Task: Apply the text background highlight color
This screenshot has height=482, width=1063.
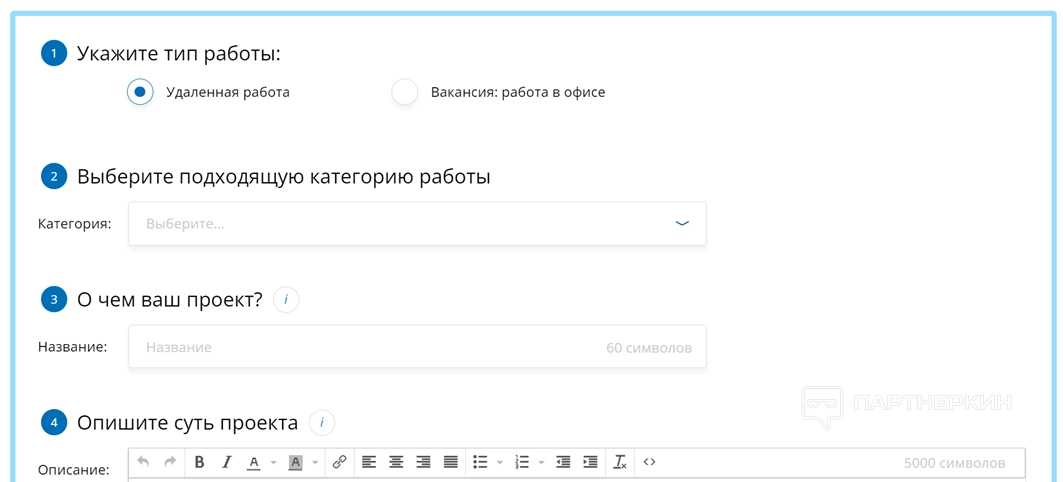Action: coord(295,462)
